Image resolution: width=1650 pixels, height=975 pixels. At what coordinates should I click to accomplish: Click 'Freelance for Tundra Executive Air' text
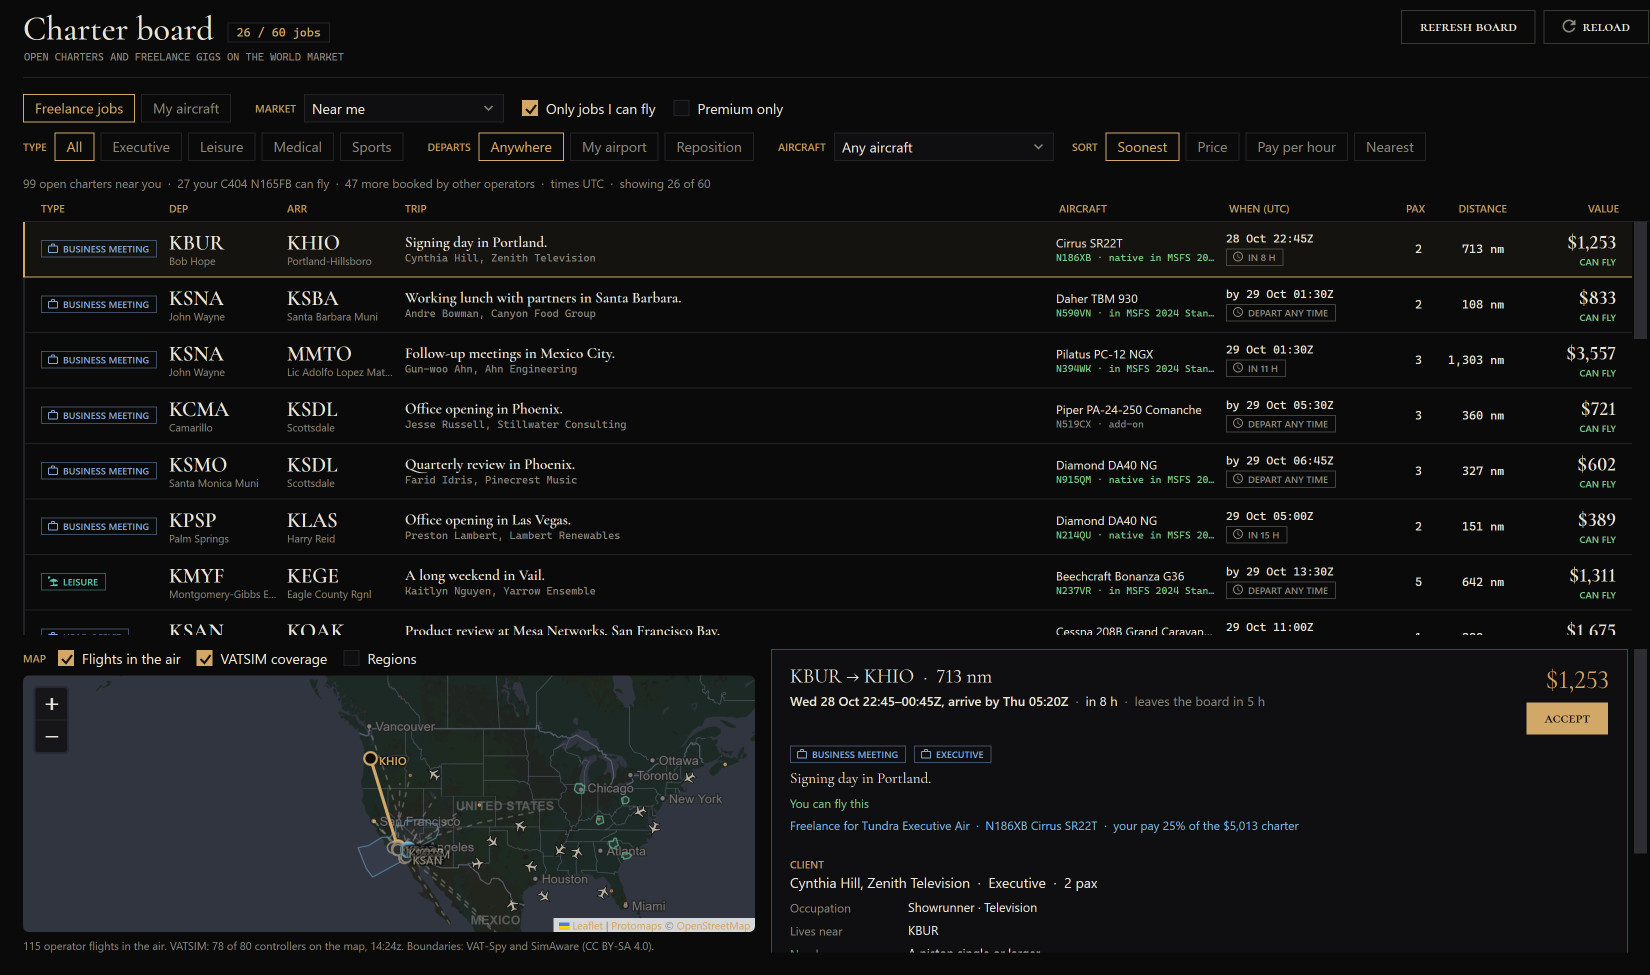click(880, 826)
